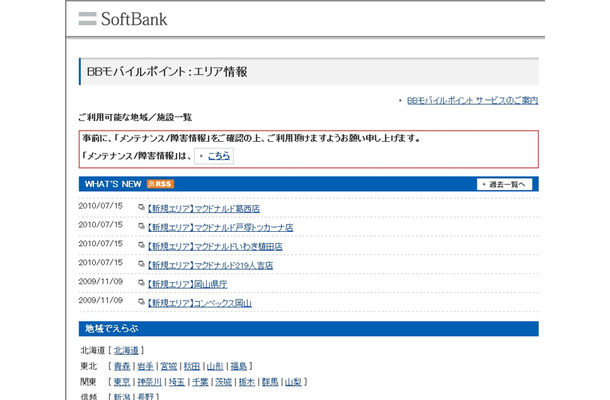
Task: Click icon beside マクドナルド戸塚トツカーナ店 entry
Action: pyautogui.click(x=141, y=226)
